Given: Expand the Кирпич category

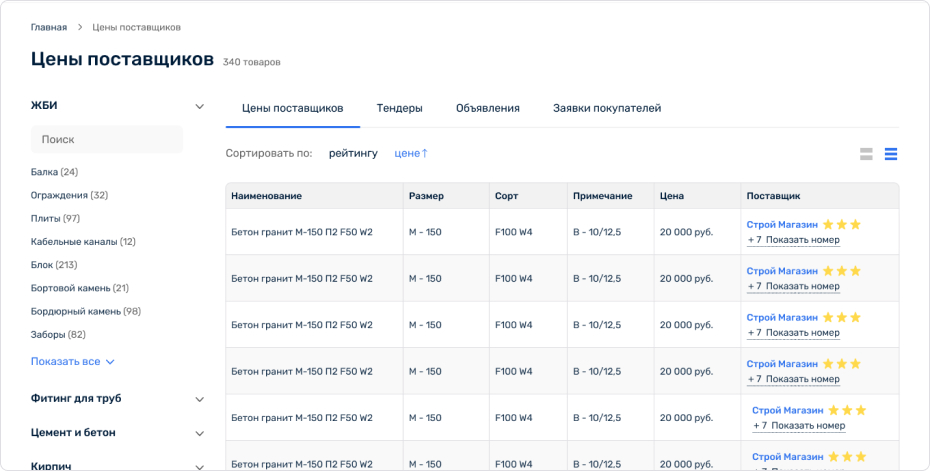Looking at the screenshot, I should pyautogui.click(x=199, y=465).
